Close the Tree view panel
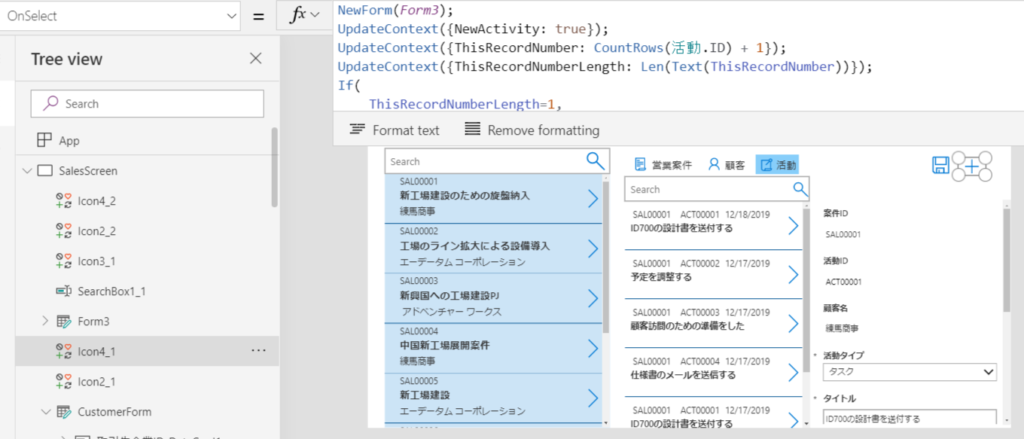This screenshot has height=439, width=1024. tap(255, 59)
